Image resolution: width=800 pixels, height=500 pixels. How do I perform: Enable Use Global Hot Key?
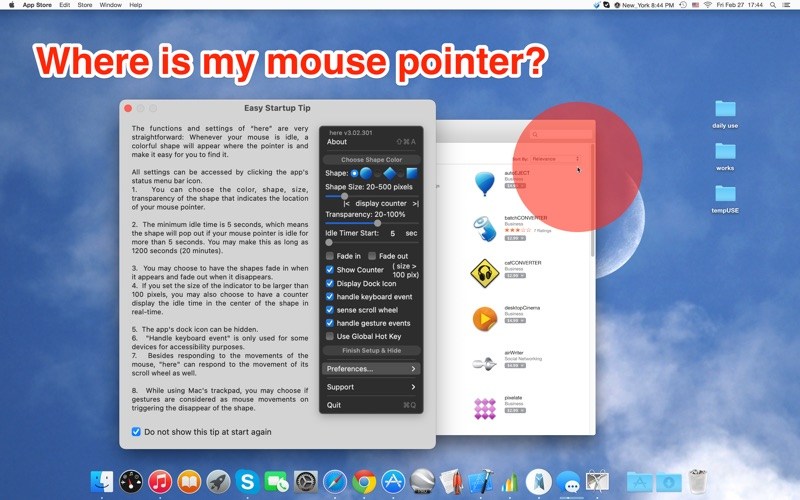(331, 337)
